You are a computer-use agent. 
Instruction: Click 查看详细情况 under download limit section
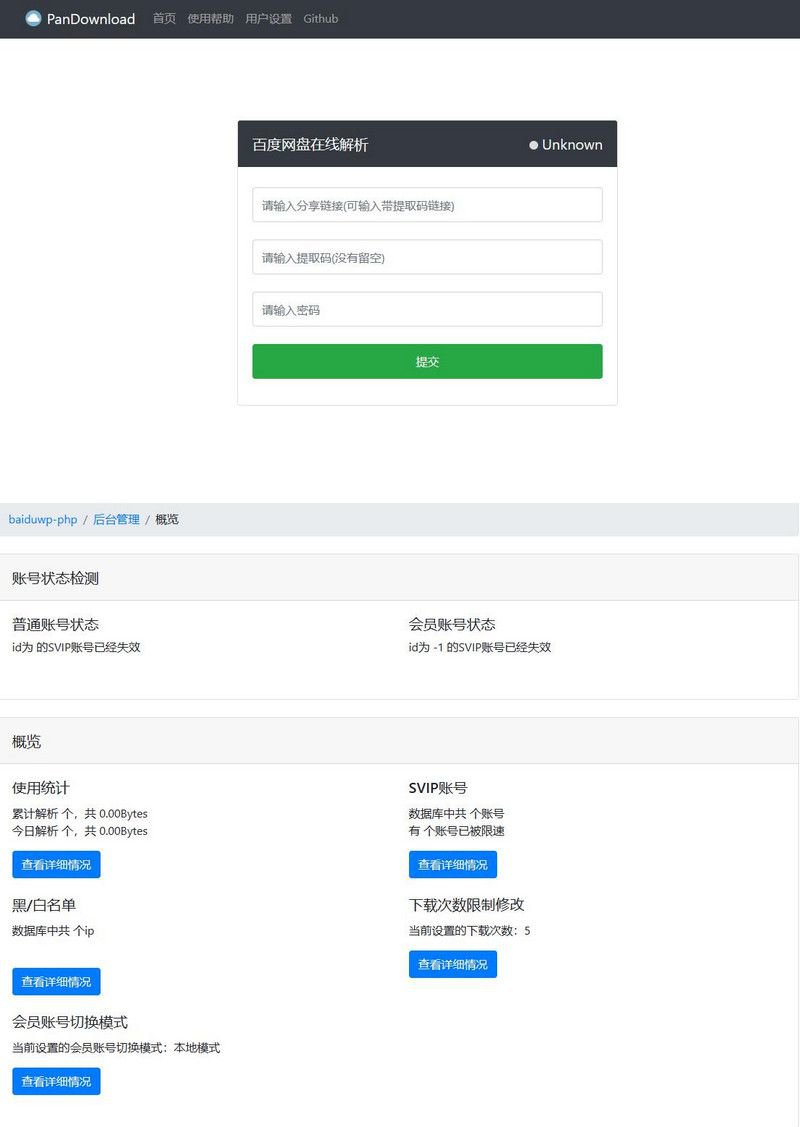(453, 964)
